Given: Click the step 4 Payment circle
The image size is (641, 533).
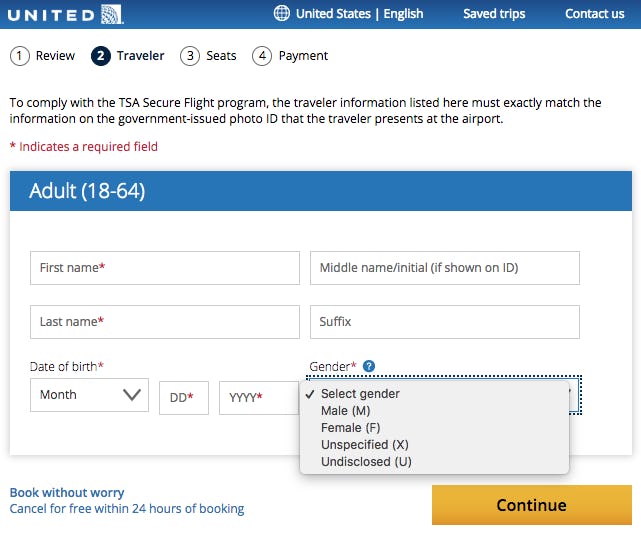Looking at the screenshot, I should 262,56.
